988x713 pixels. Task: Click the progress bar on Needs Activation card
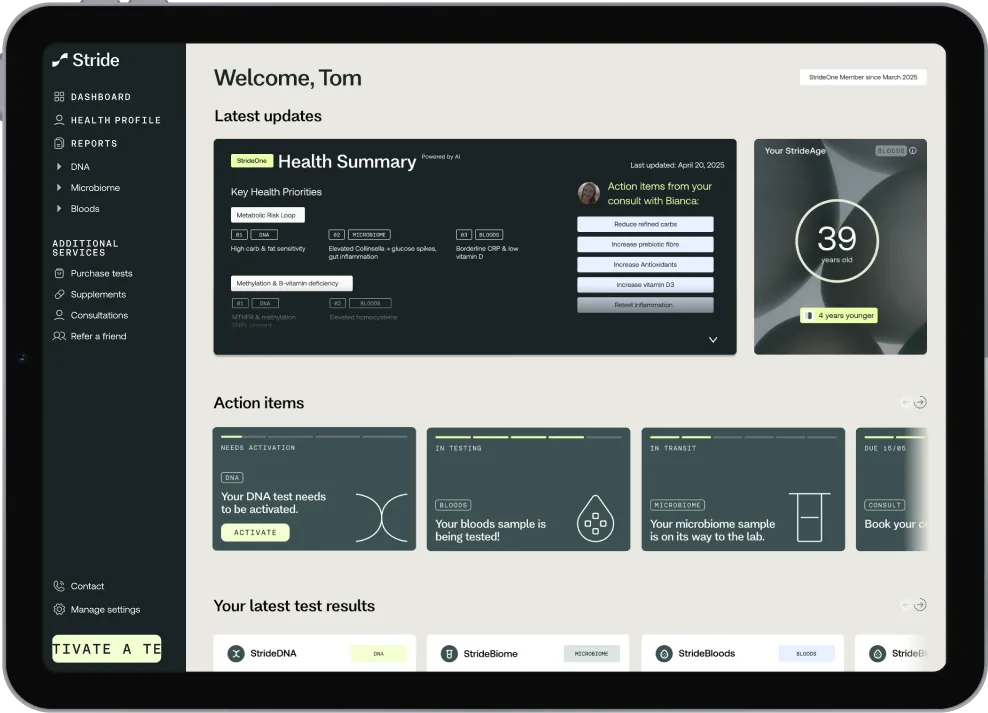coord(314,436)
